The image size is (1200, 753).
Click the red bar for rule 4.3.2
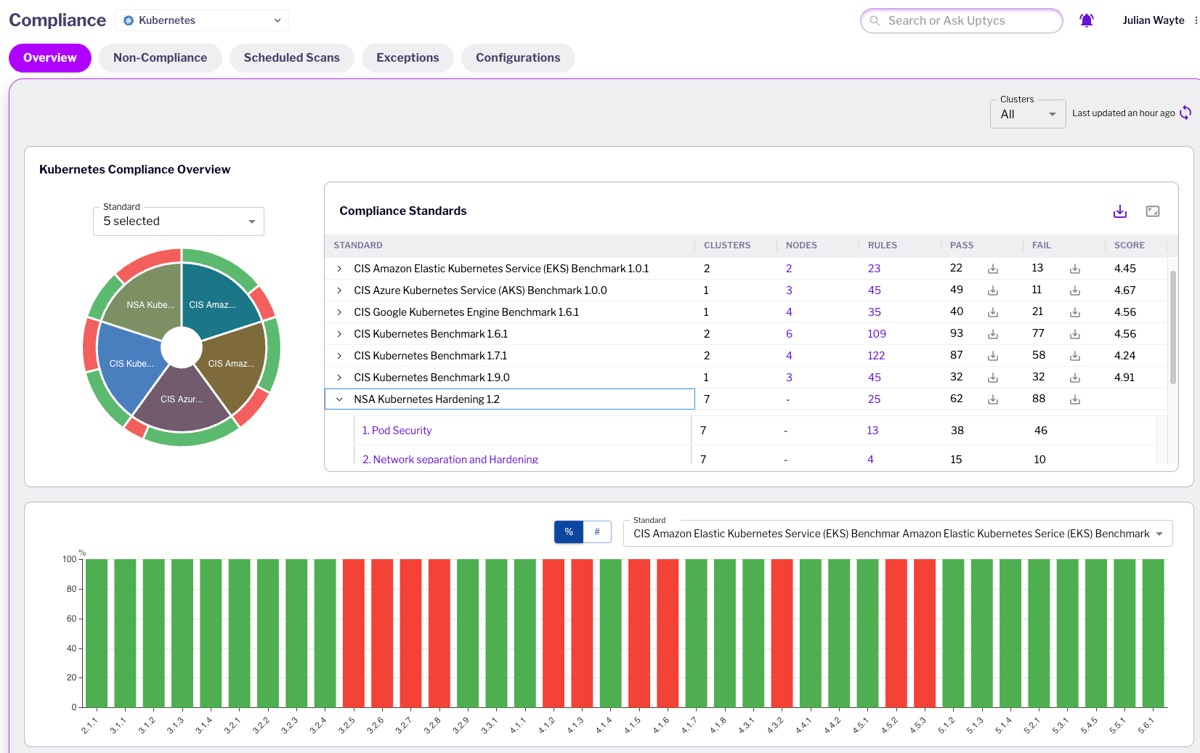pyautogui.click(x=782, y=633)
